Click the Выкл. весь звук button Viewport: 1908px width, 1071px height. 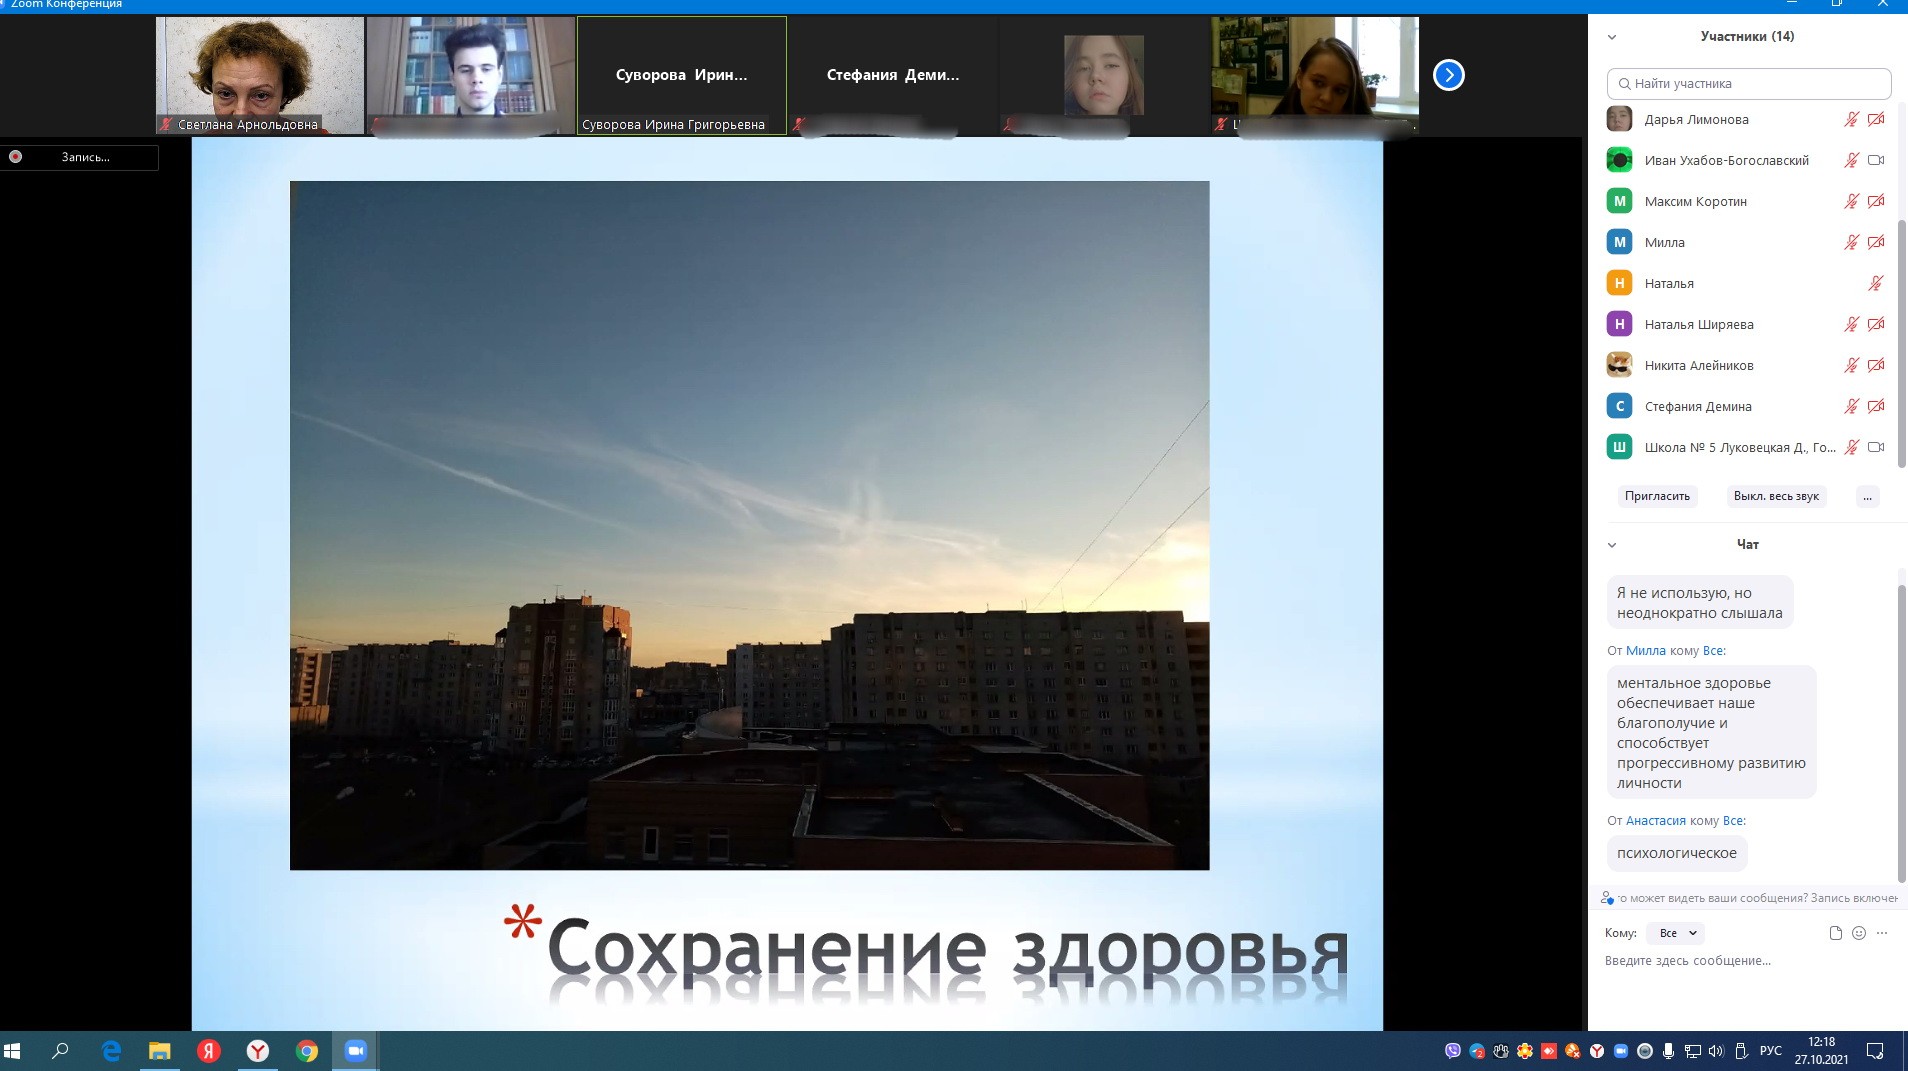(x=1776, y=496)
